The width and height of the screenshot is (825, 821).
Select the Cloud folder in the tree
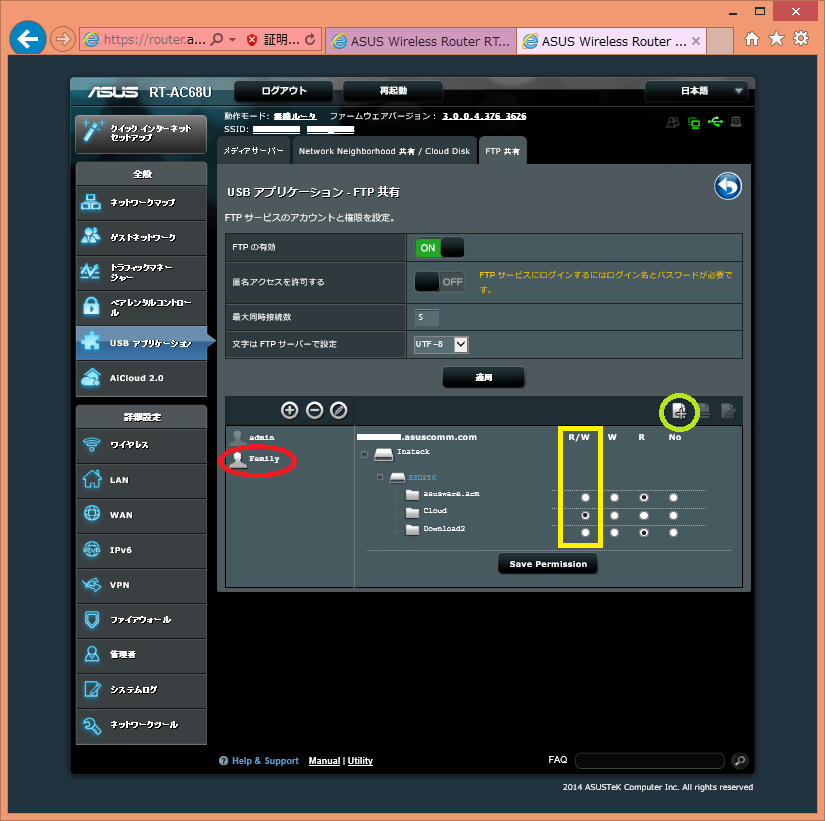pyautogui.click(x=435, y=511)
